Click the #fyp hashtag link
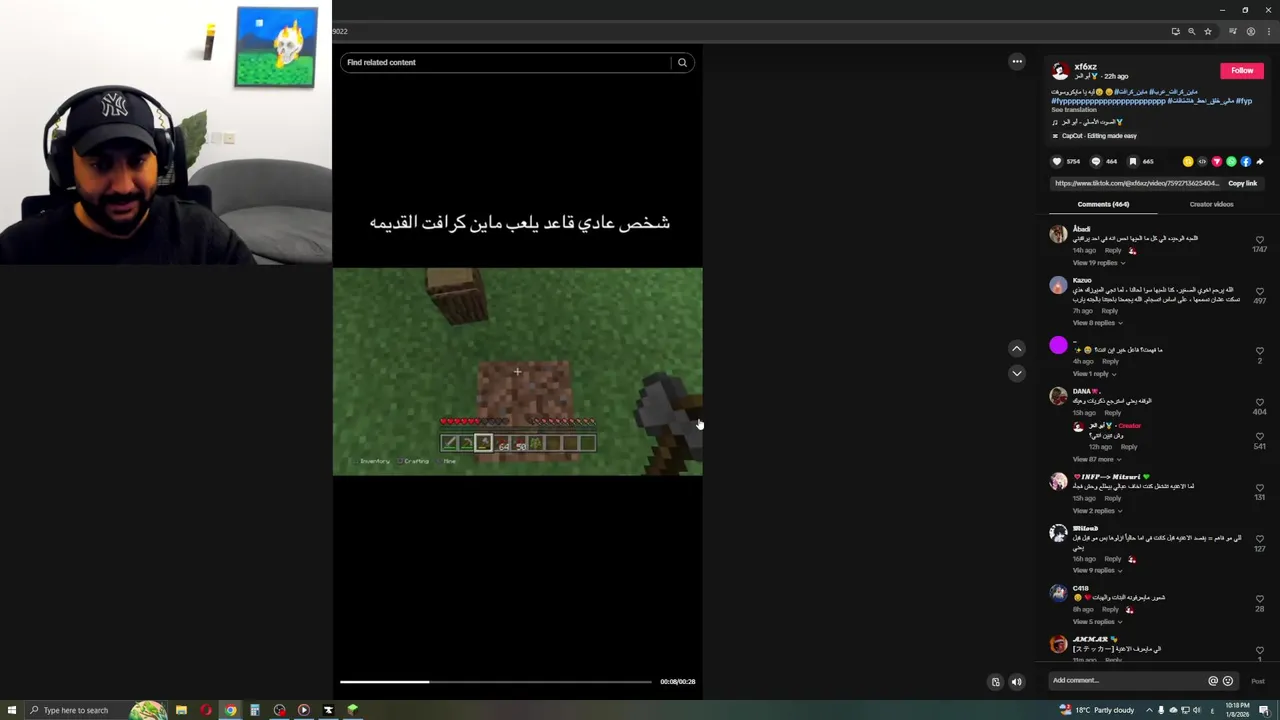Viewport: 1280px width, 720px height. pyautogui.click(x=1244, y=101)
